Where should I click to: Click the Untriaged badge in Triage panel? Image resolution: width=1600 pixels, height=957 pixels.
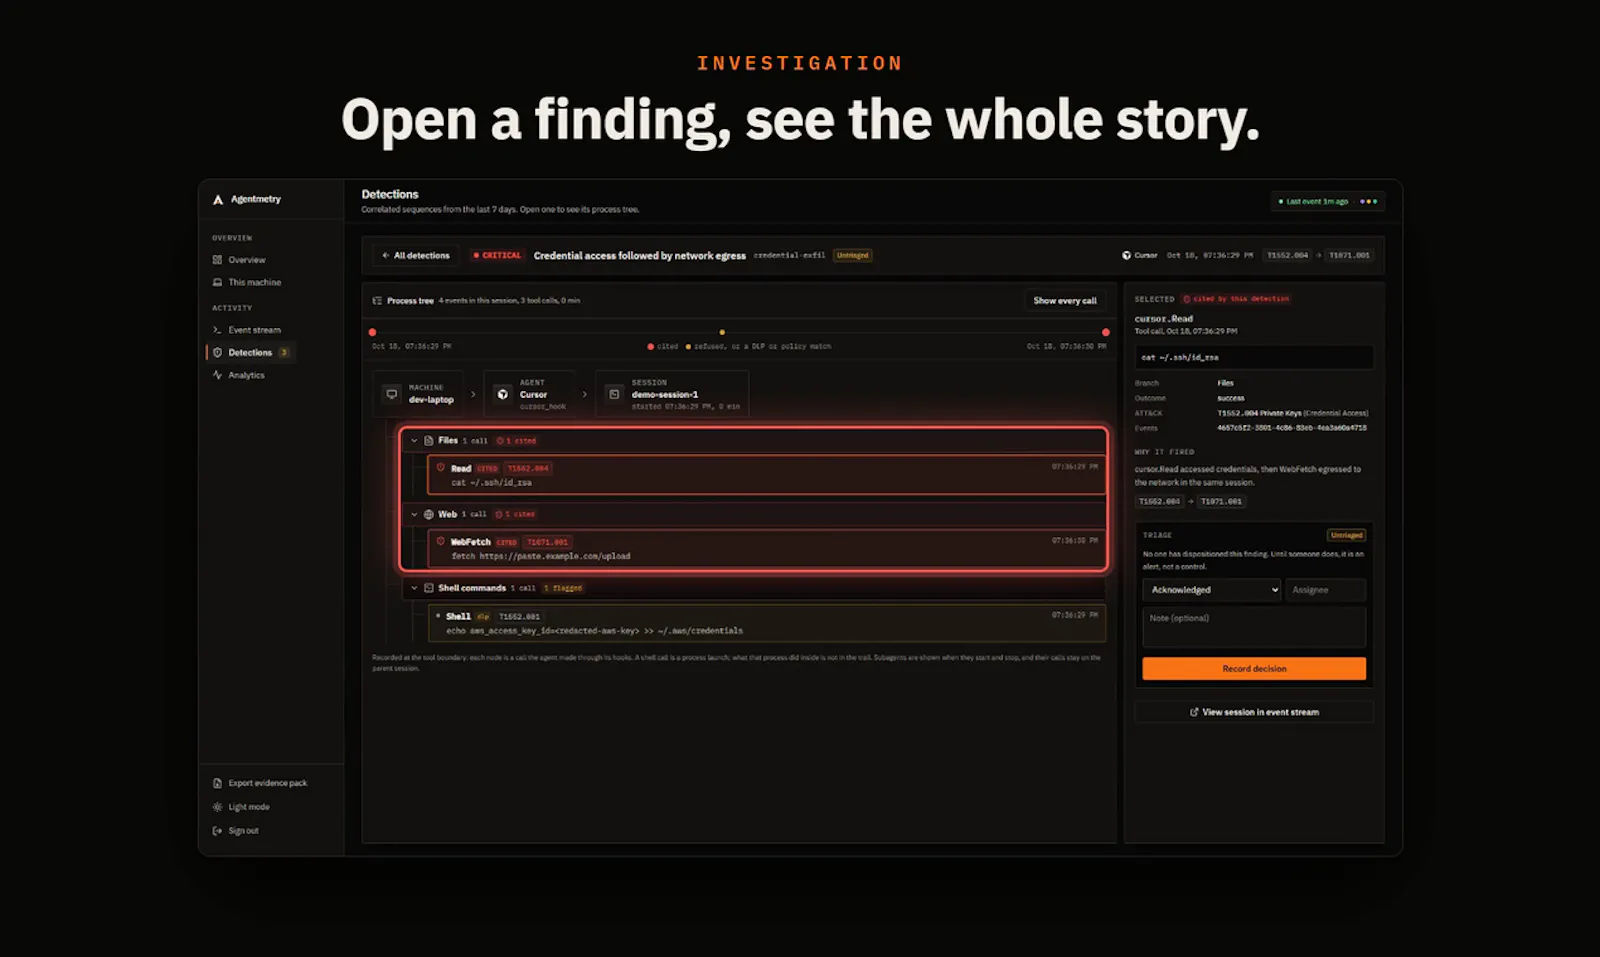[1346, 536]
